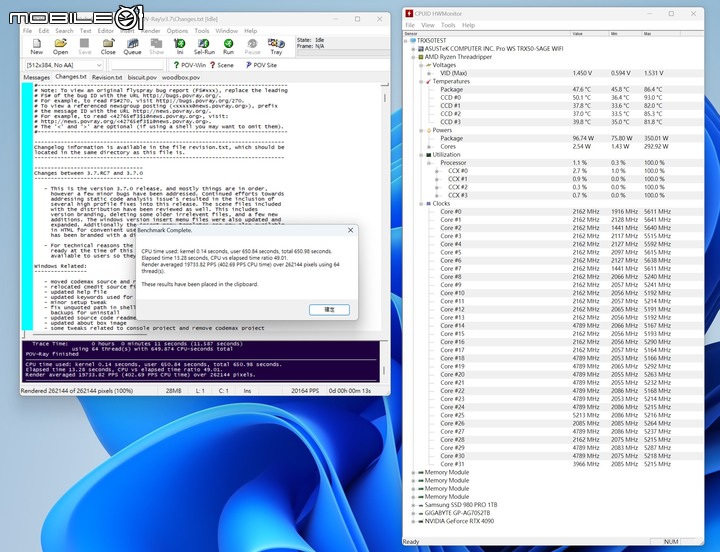Click Samsung SSD 980 PRO icon
Viewport: 720px width, 552px height.
pos(420,505)
